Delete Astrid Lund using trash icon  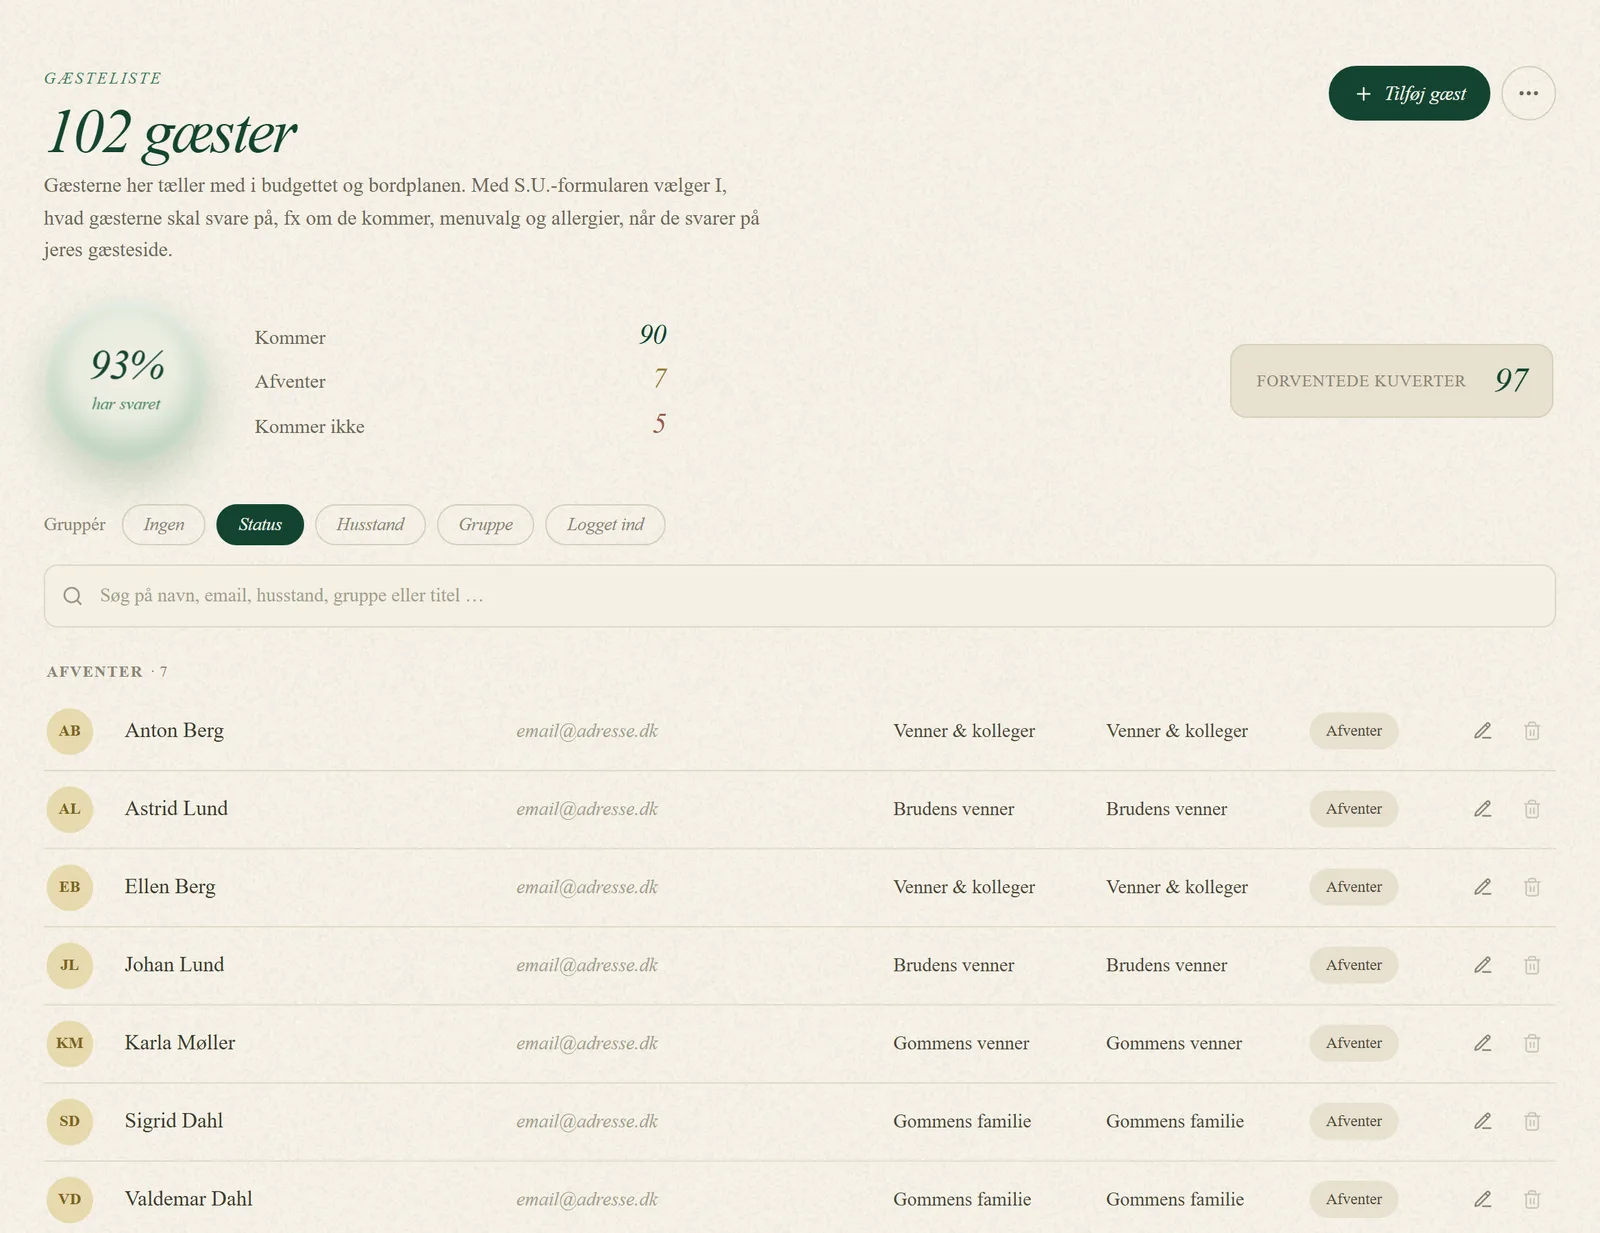[x=1532, y=809]
